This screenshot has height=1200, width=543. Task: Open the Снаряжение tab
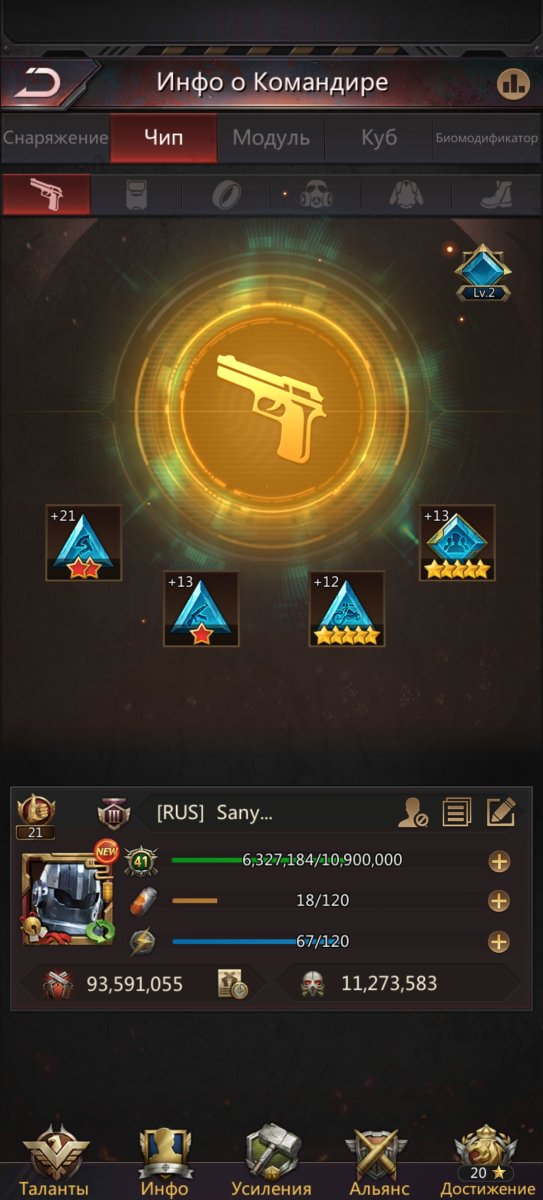coord(55,138)
